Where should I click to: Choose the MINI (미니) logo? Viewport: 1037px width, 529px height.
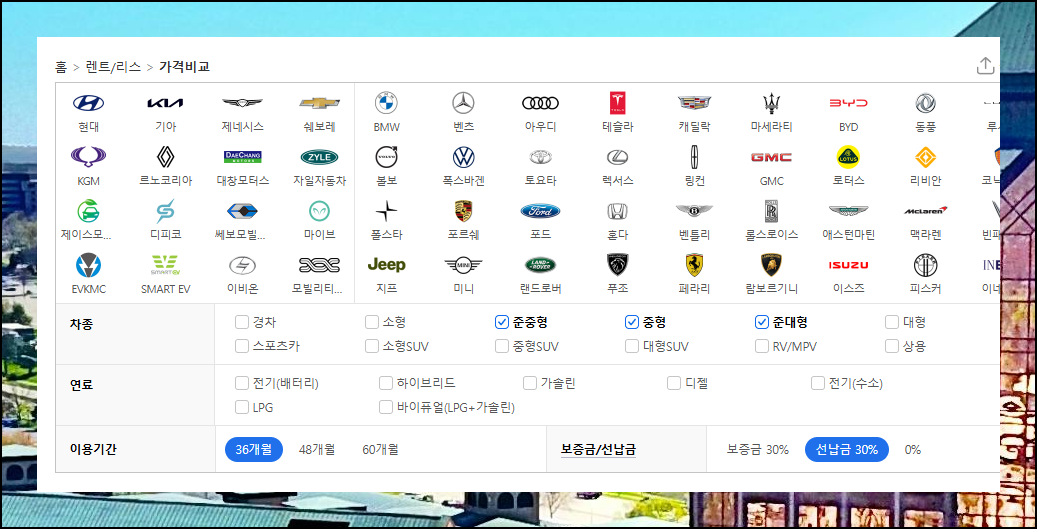coord(464,264)
